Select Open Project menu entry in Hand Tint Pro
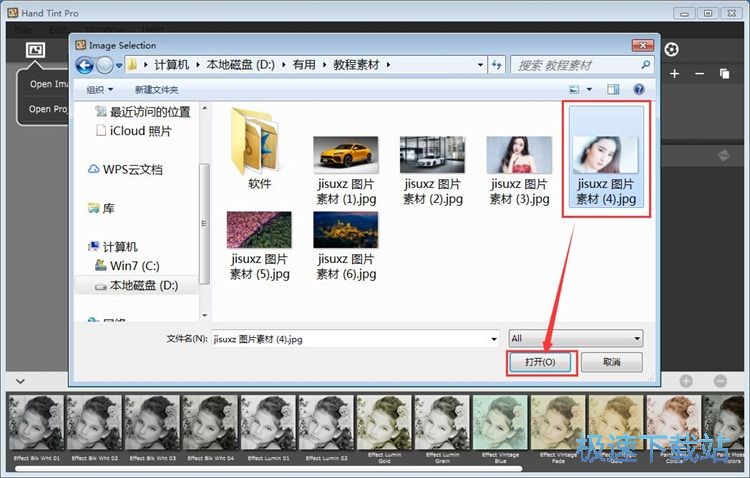 click(48, 109)
